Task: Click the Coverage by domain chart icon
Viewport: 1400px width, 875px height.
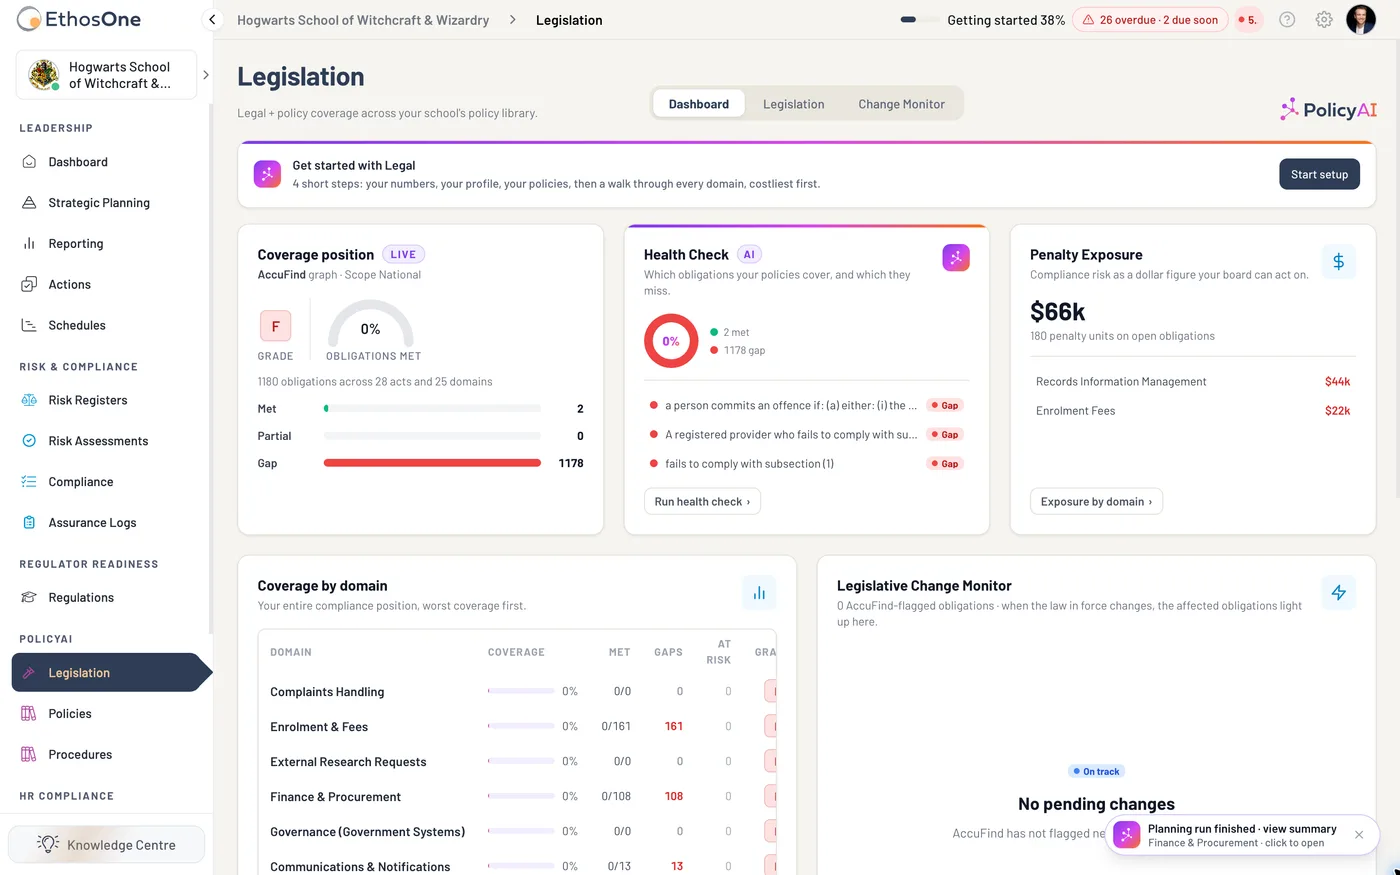Action: tap(759, 593)
